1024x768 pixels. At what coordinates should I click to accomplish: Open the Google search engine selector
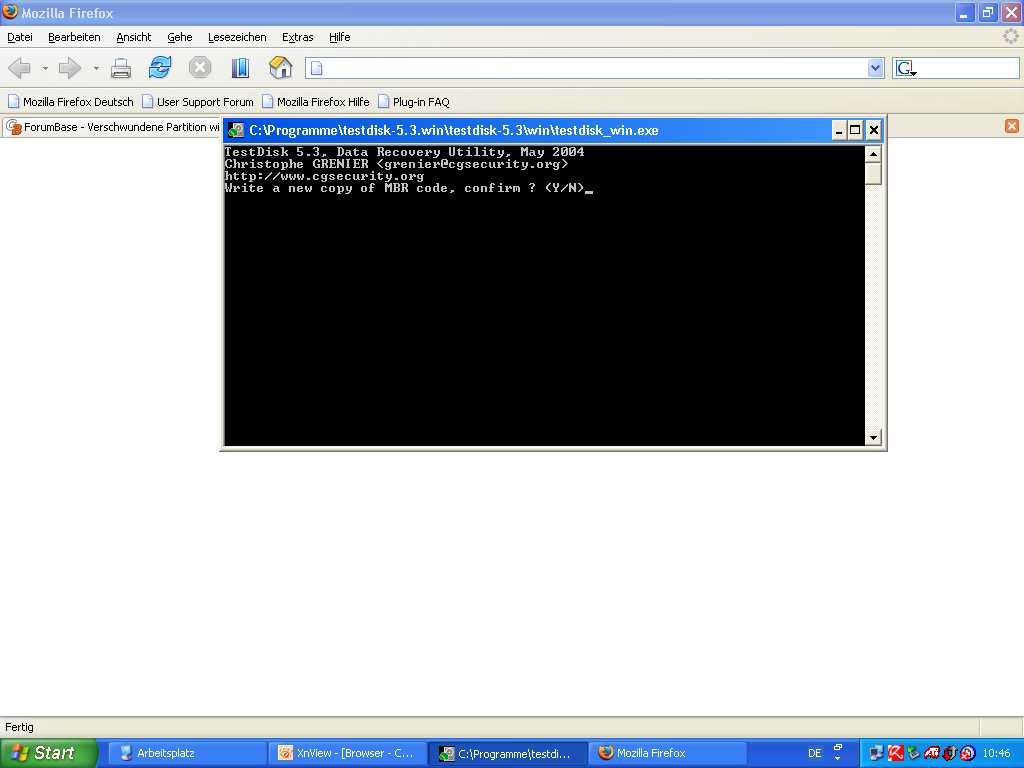point(906,69)
